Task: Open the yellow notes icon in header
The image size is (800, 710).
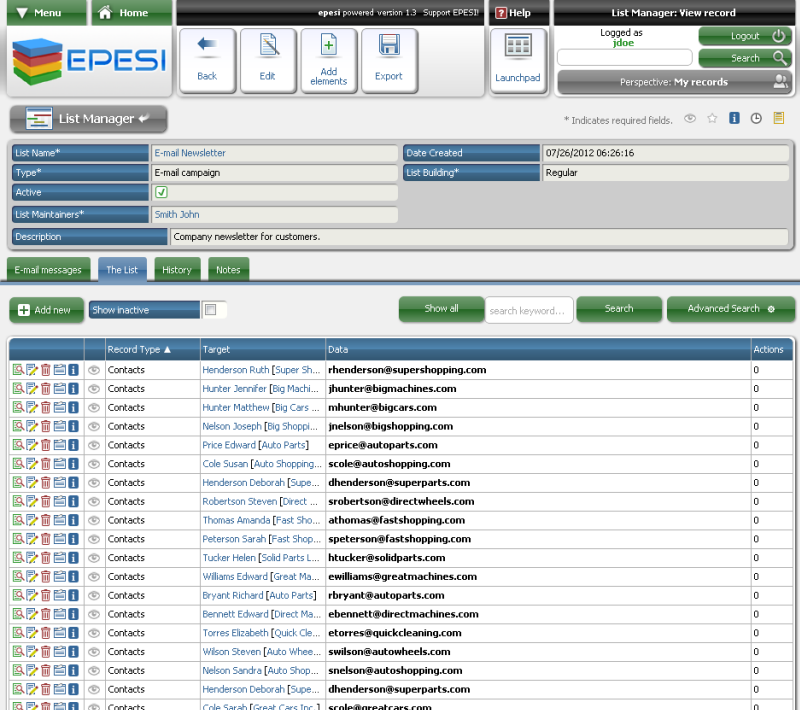Action: (x=778, y=118)
